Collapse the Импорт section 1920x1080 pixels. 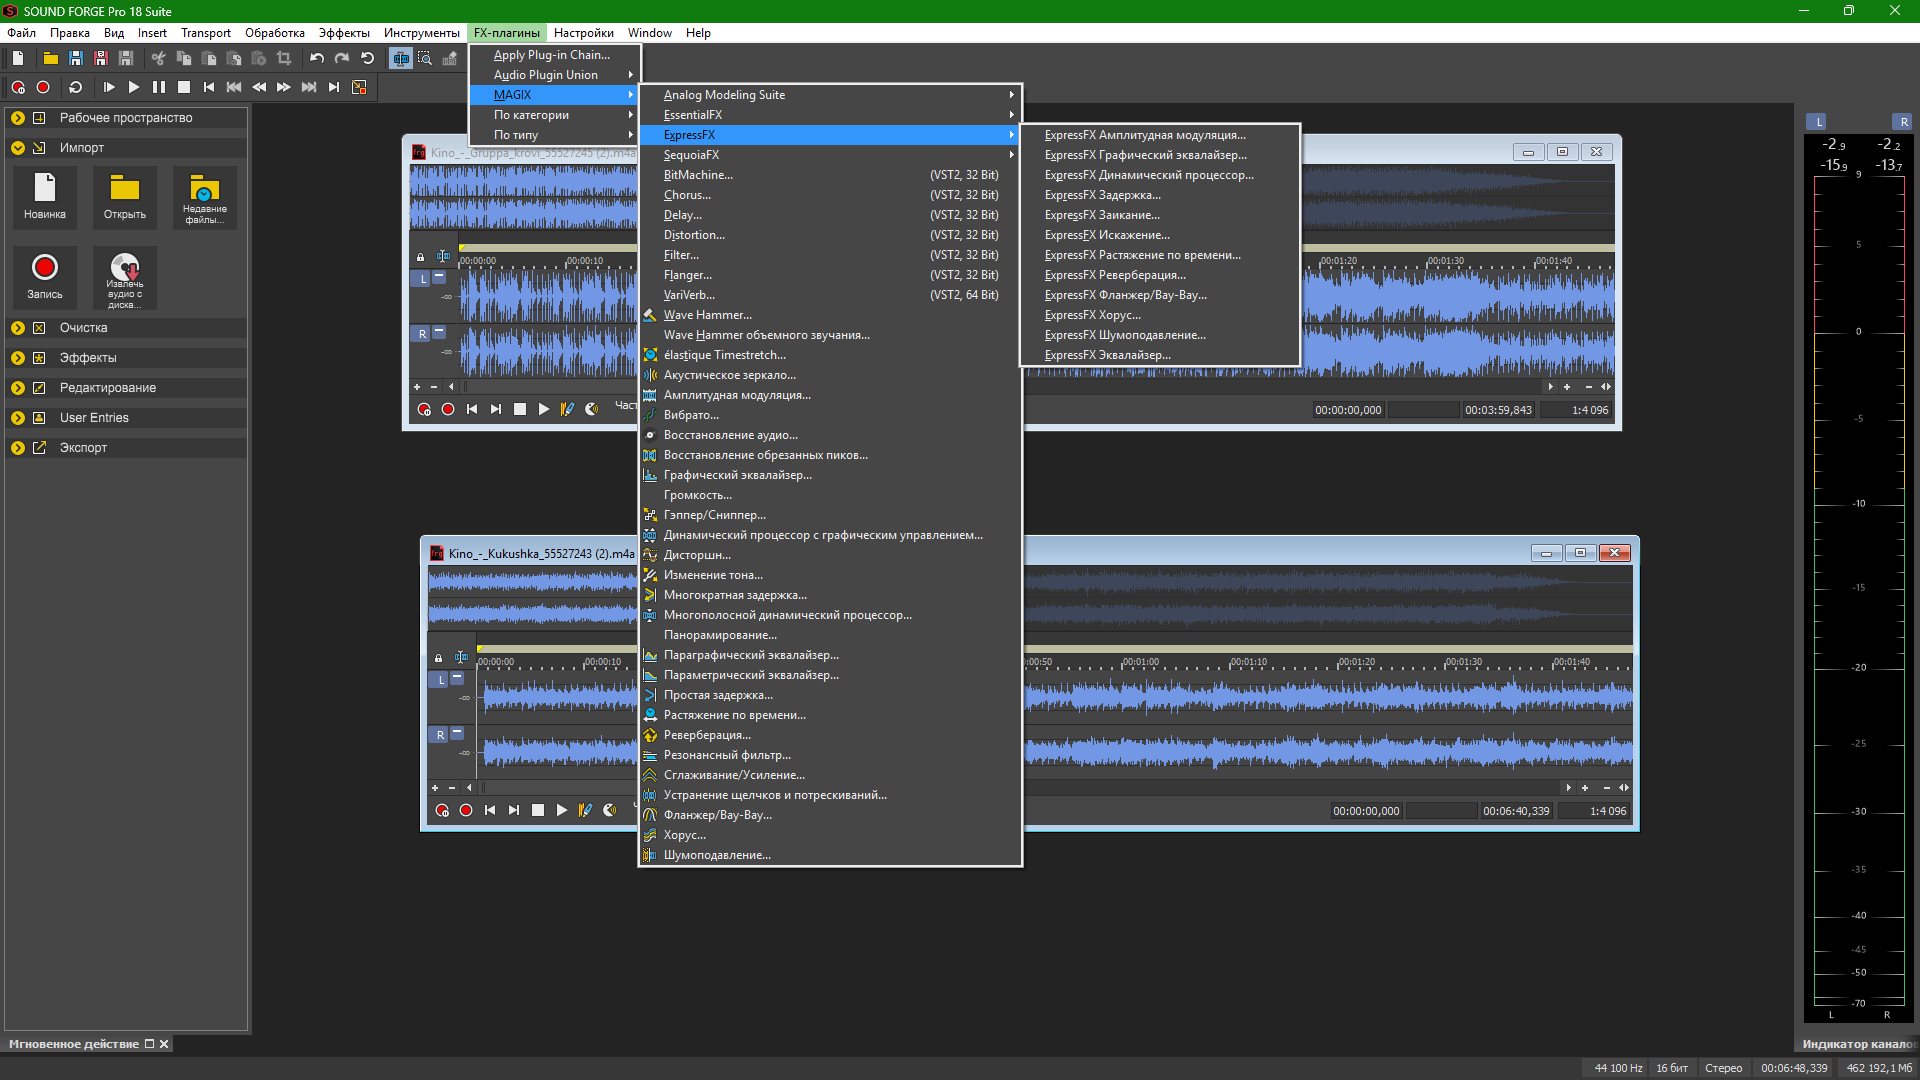[18, 148]
